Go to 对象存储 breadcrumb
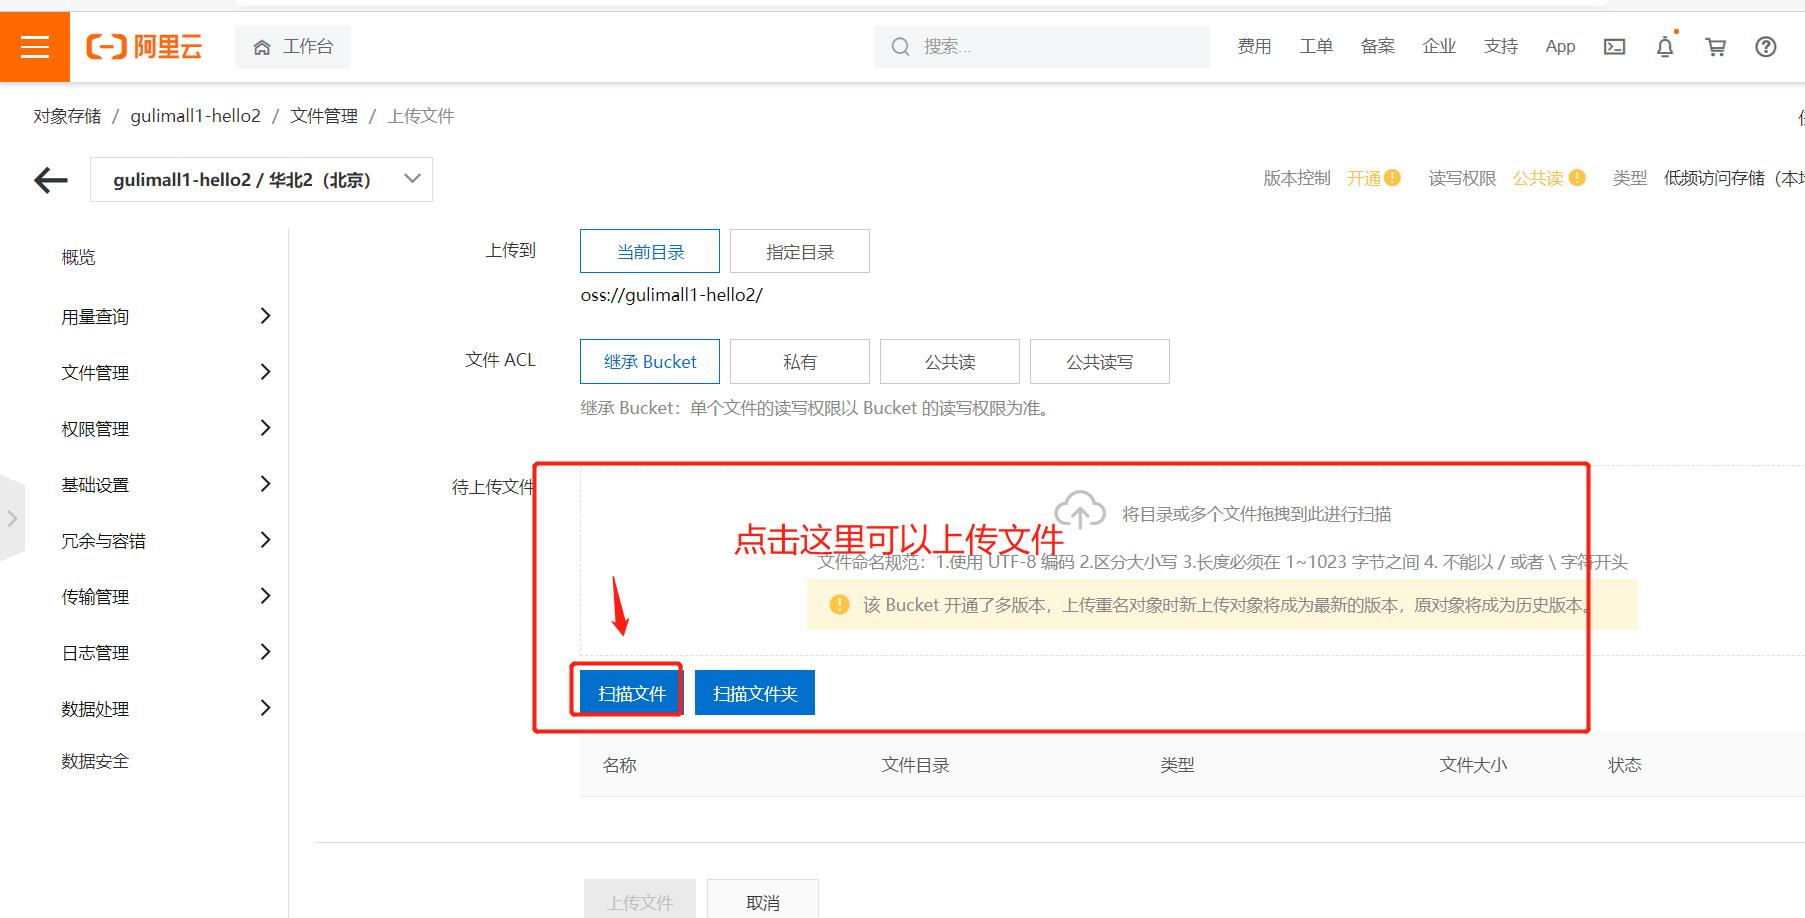The height and width of the screenshot is (918, 1805). tap(67, 116)
